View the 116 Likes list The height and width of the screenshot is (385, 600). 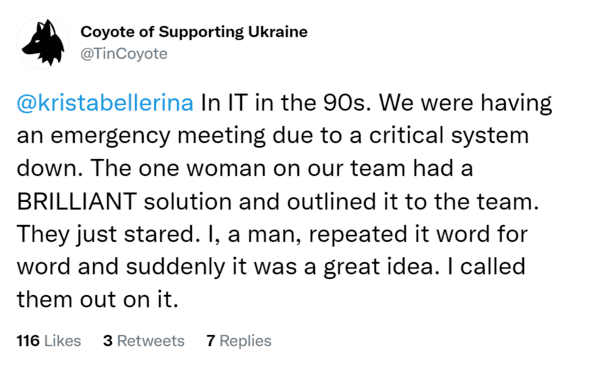(49, 341)
